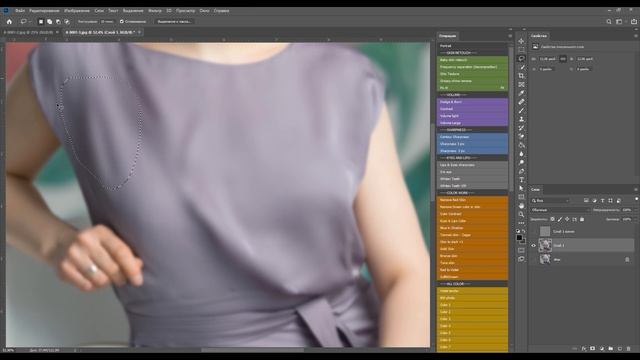The width and height of the screenshot is (640, 360).
Task: Open the Edit Toolbar ellipsis
Action: pyautogui.click(x=521, y=223)
